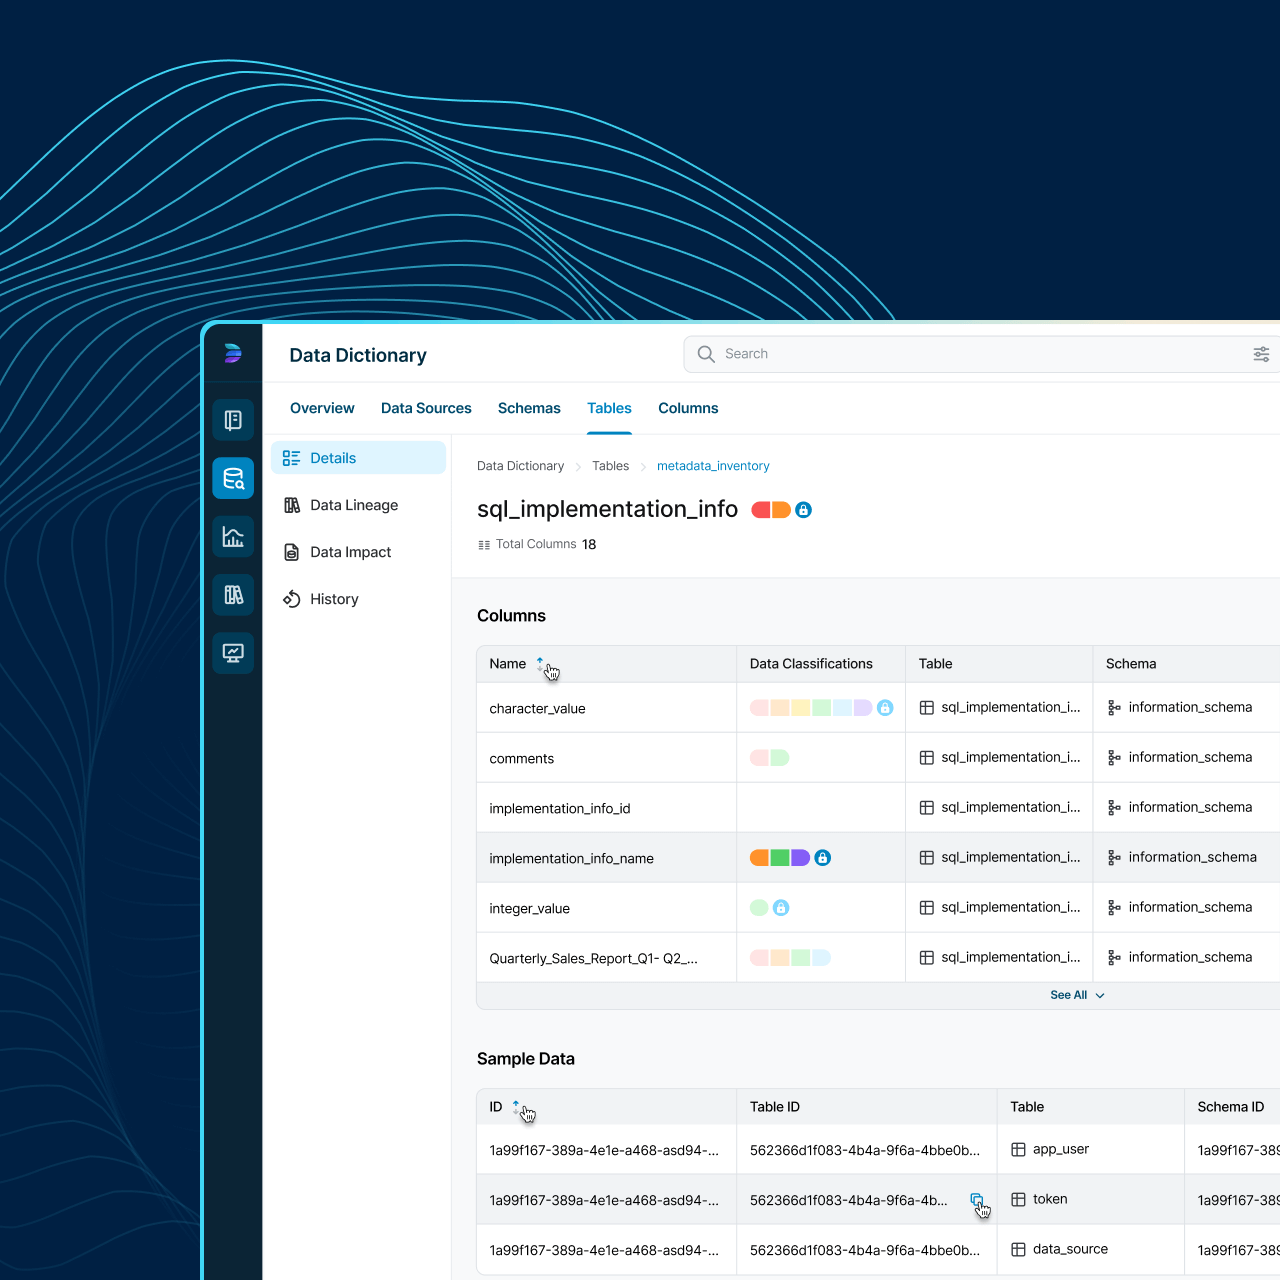
Task: Click lock icon in character_value row
Action: [885, 708]
